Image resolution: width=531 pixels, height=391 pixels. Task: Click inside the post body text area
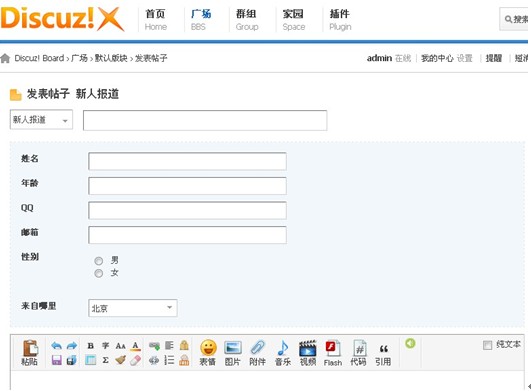[268, 380]
